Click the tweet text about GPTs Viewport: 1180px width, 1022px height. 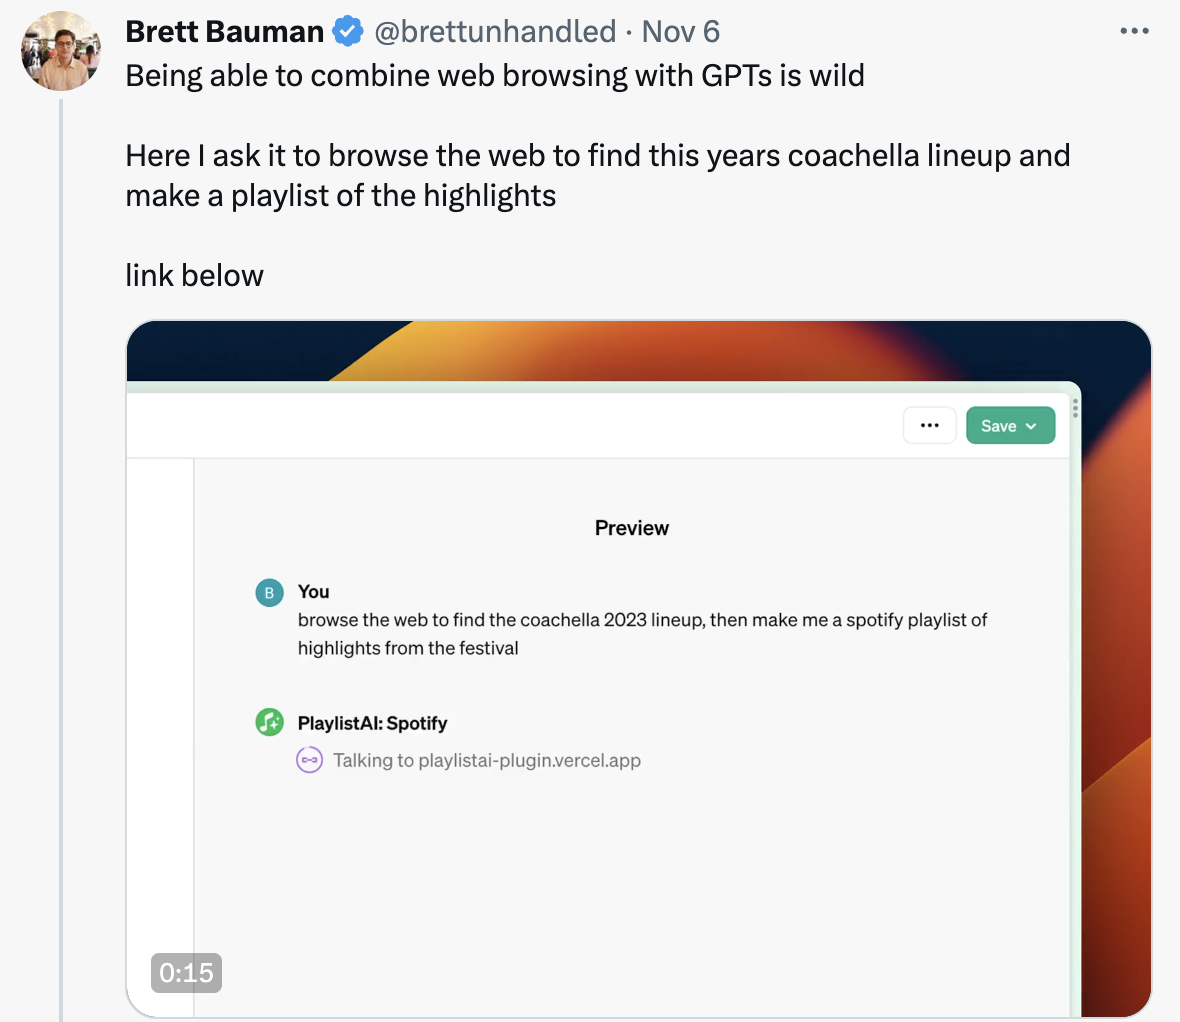[495, 76]
